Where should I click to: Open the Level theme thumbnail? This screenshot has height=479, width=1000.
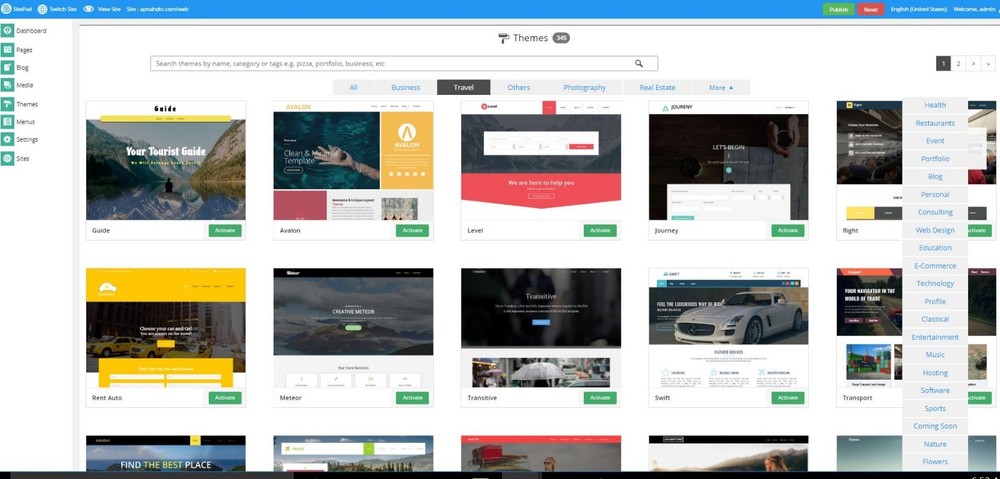click(x=541, y=160)
